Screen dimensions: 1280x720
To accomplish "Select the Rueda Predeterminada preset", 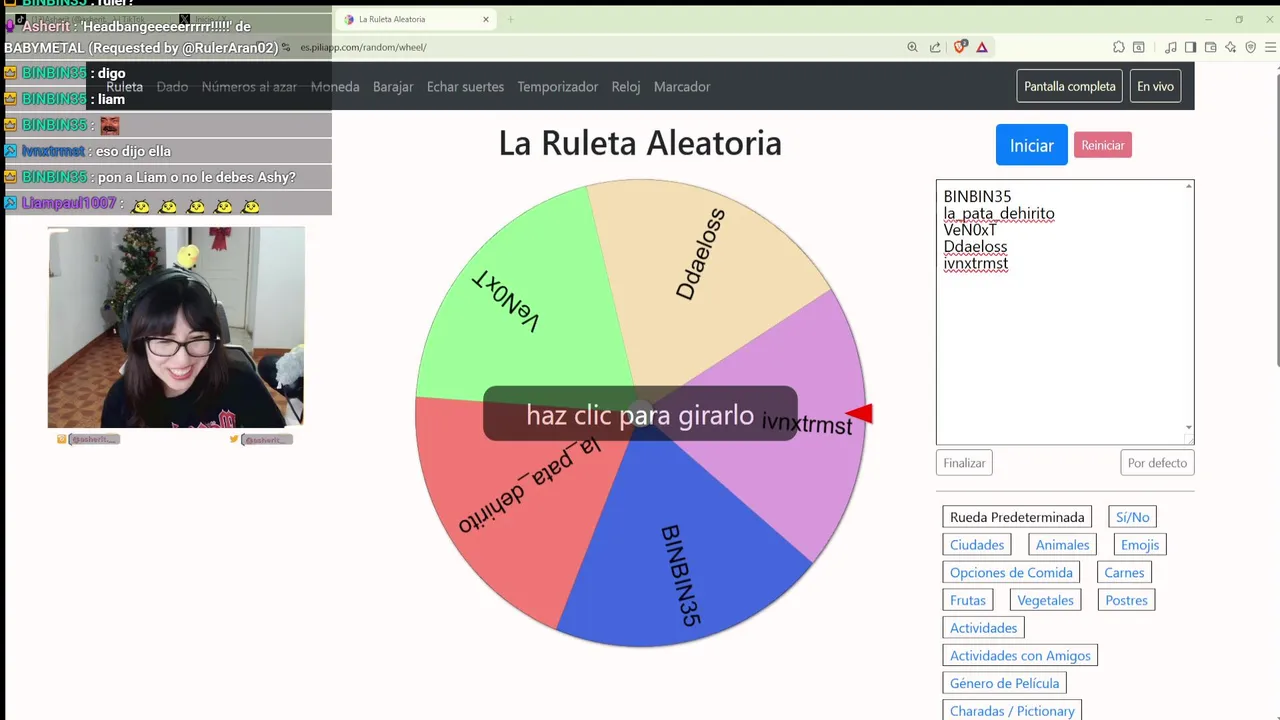I will [1017, 517].
